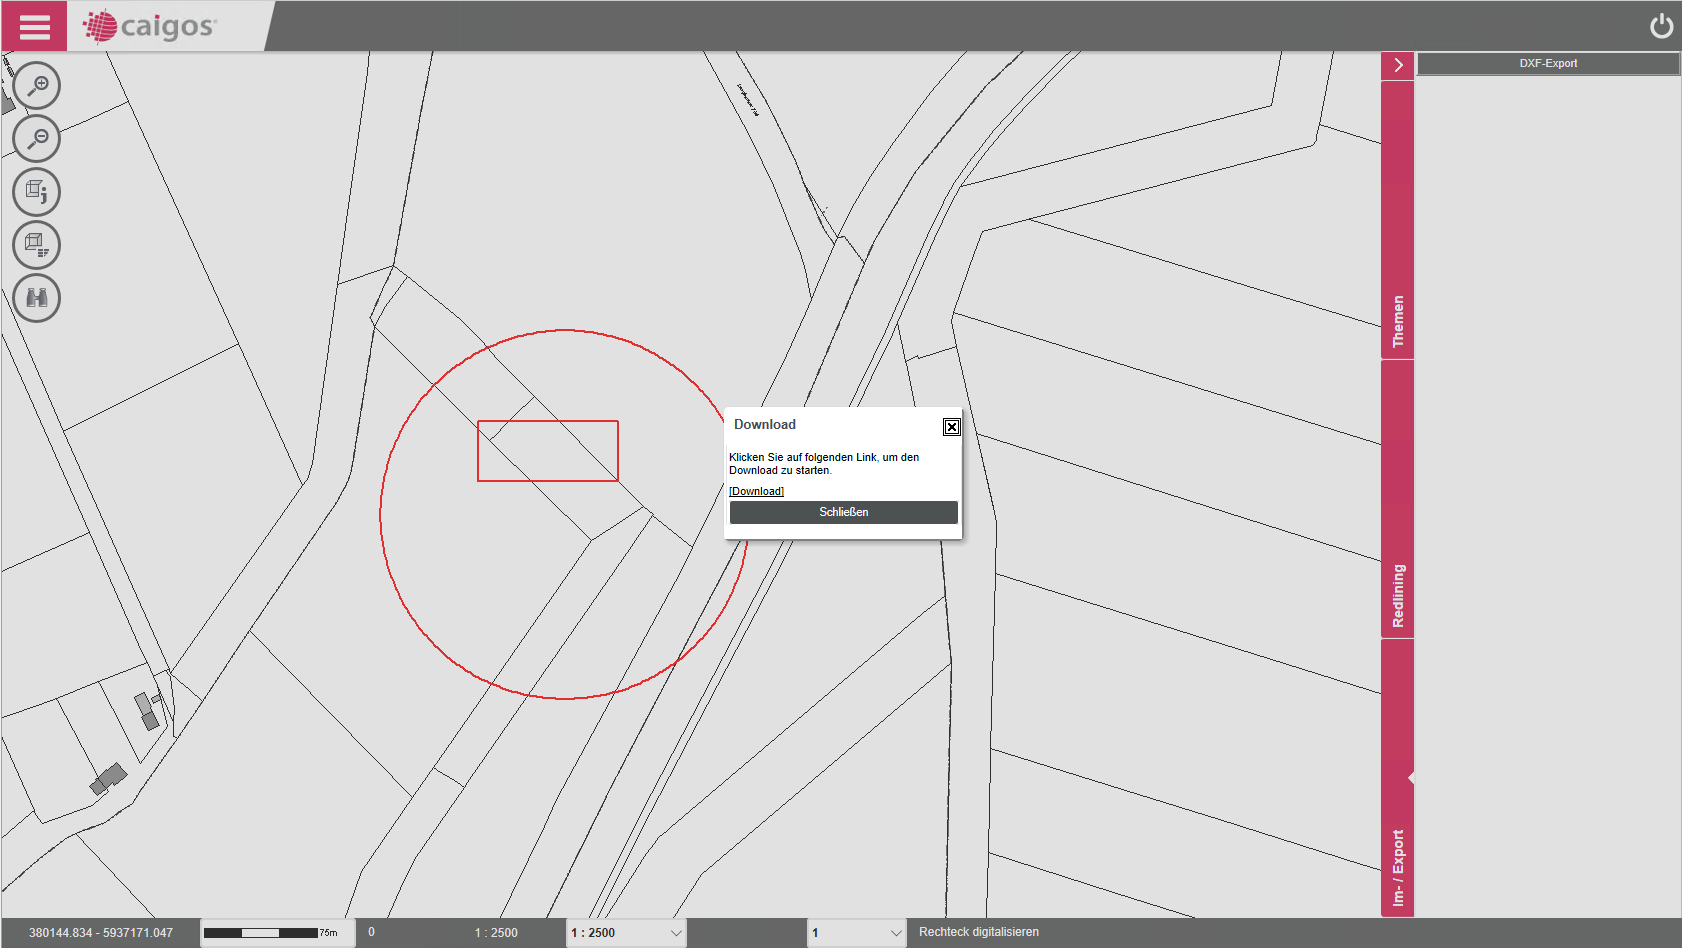Open the 1 : 2500 scale dropdown
This screenshot has width=1682, height=948.
tap(626, 933)
